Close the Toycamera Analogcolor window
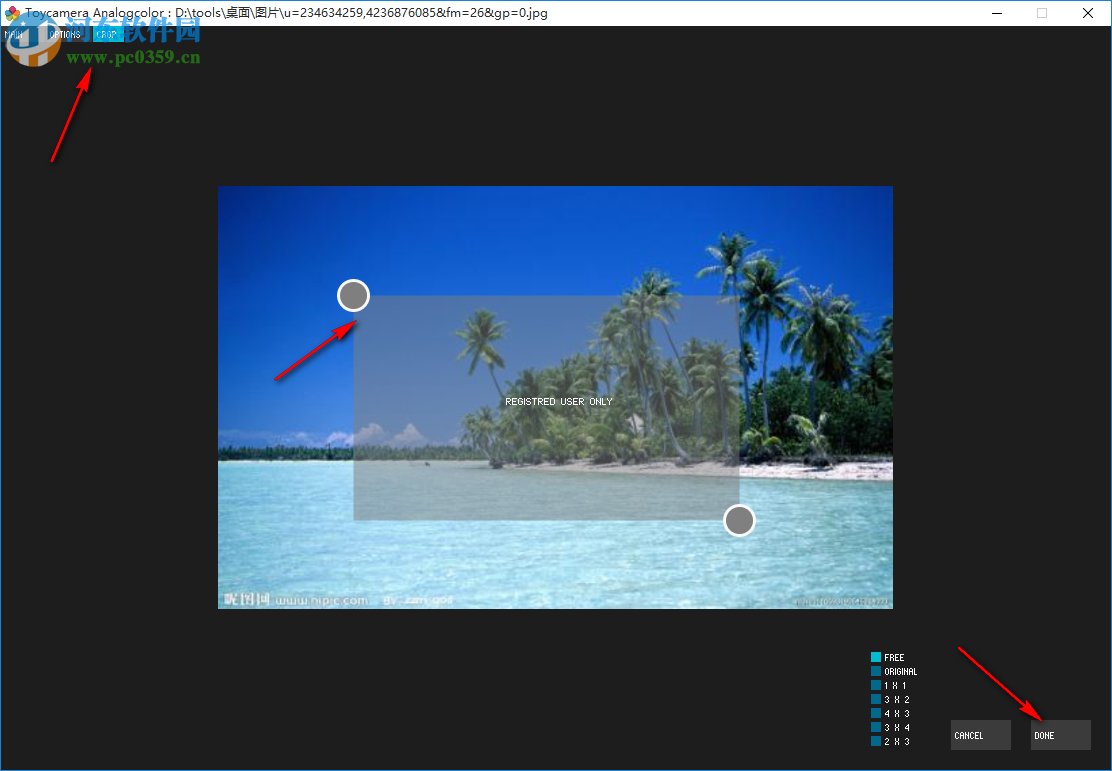 coord(1088,13)
